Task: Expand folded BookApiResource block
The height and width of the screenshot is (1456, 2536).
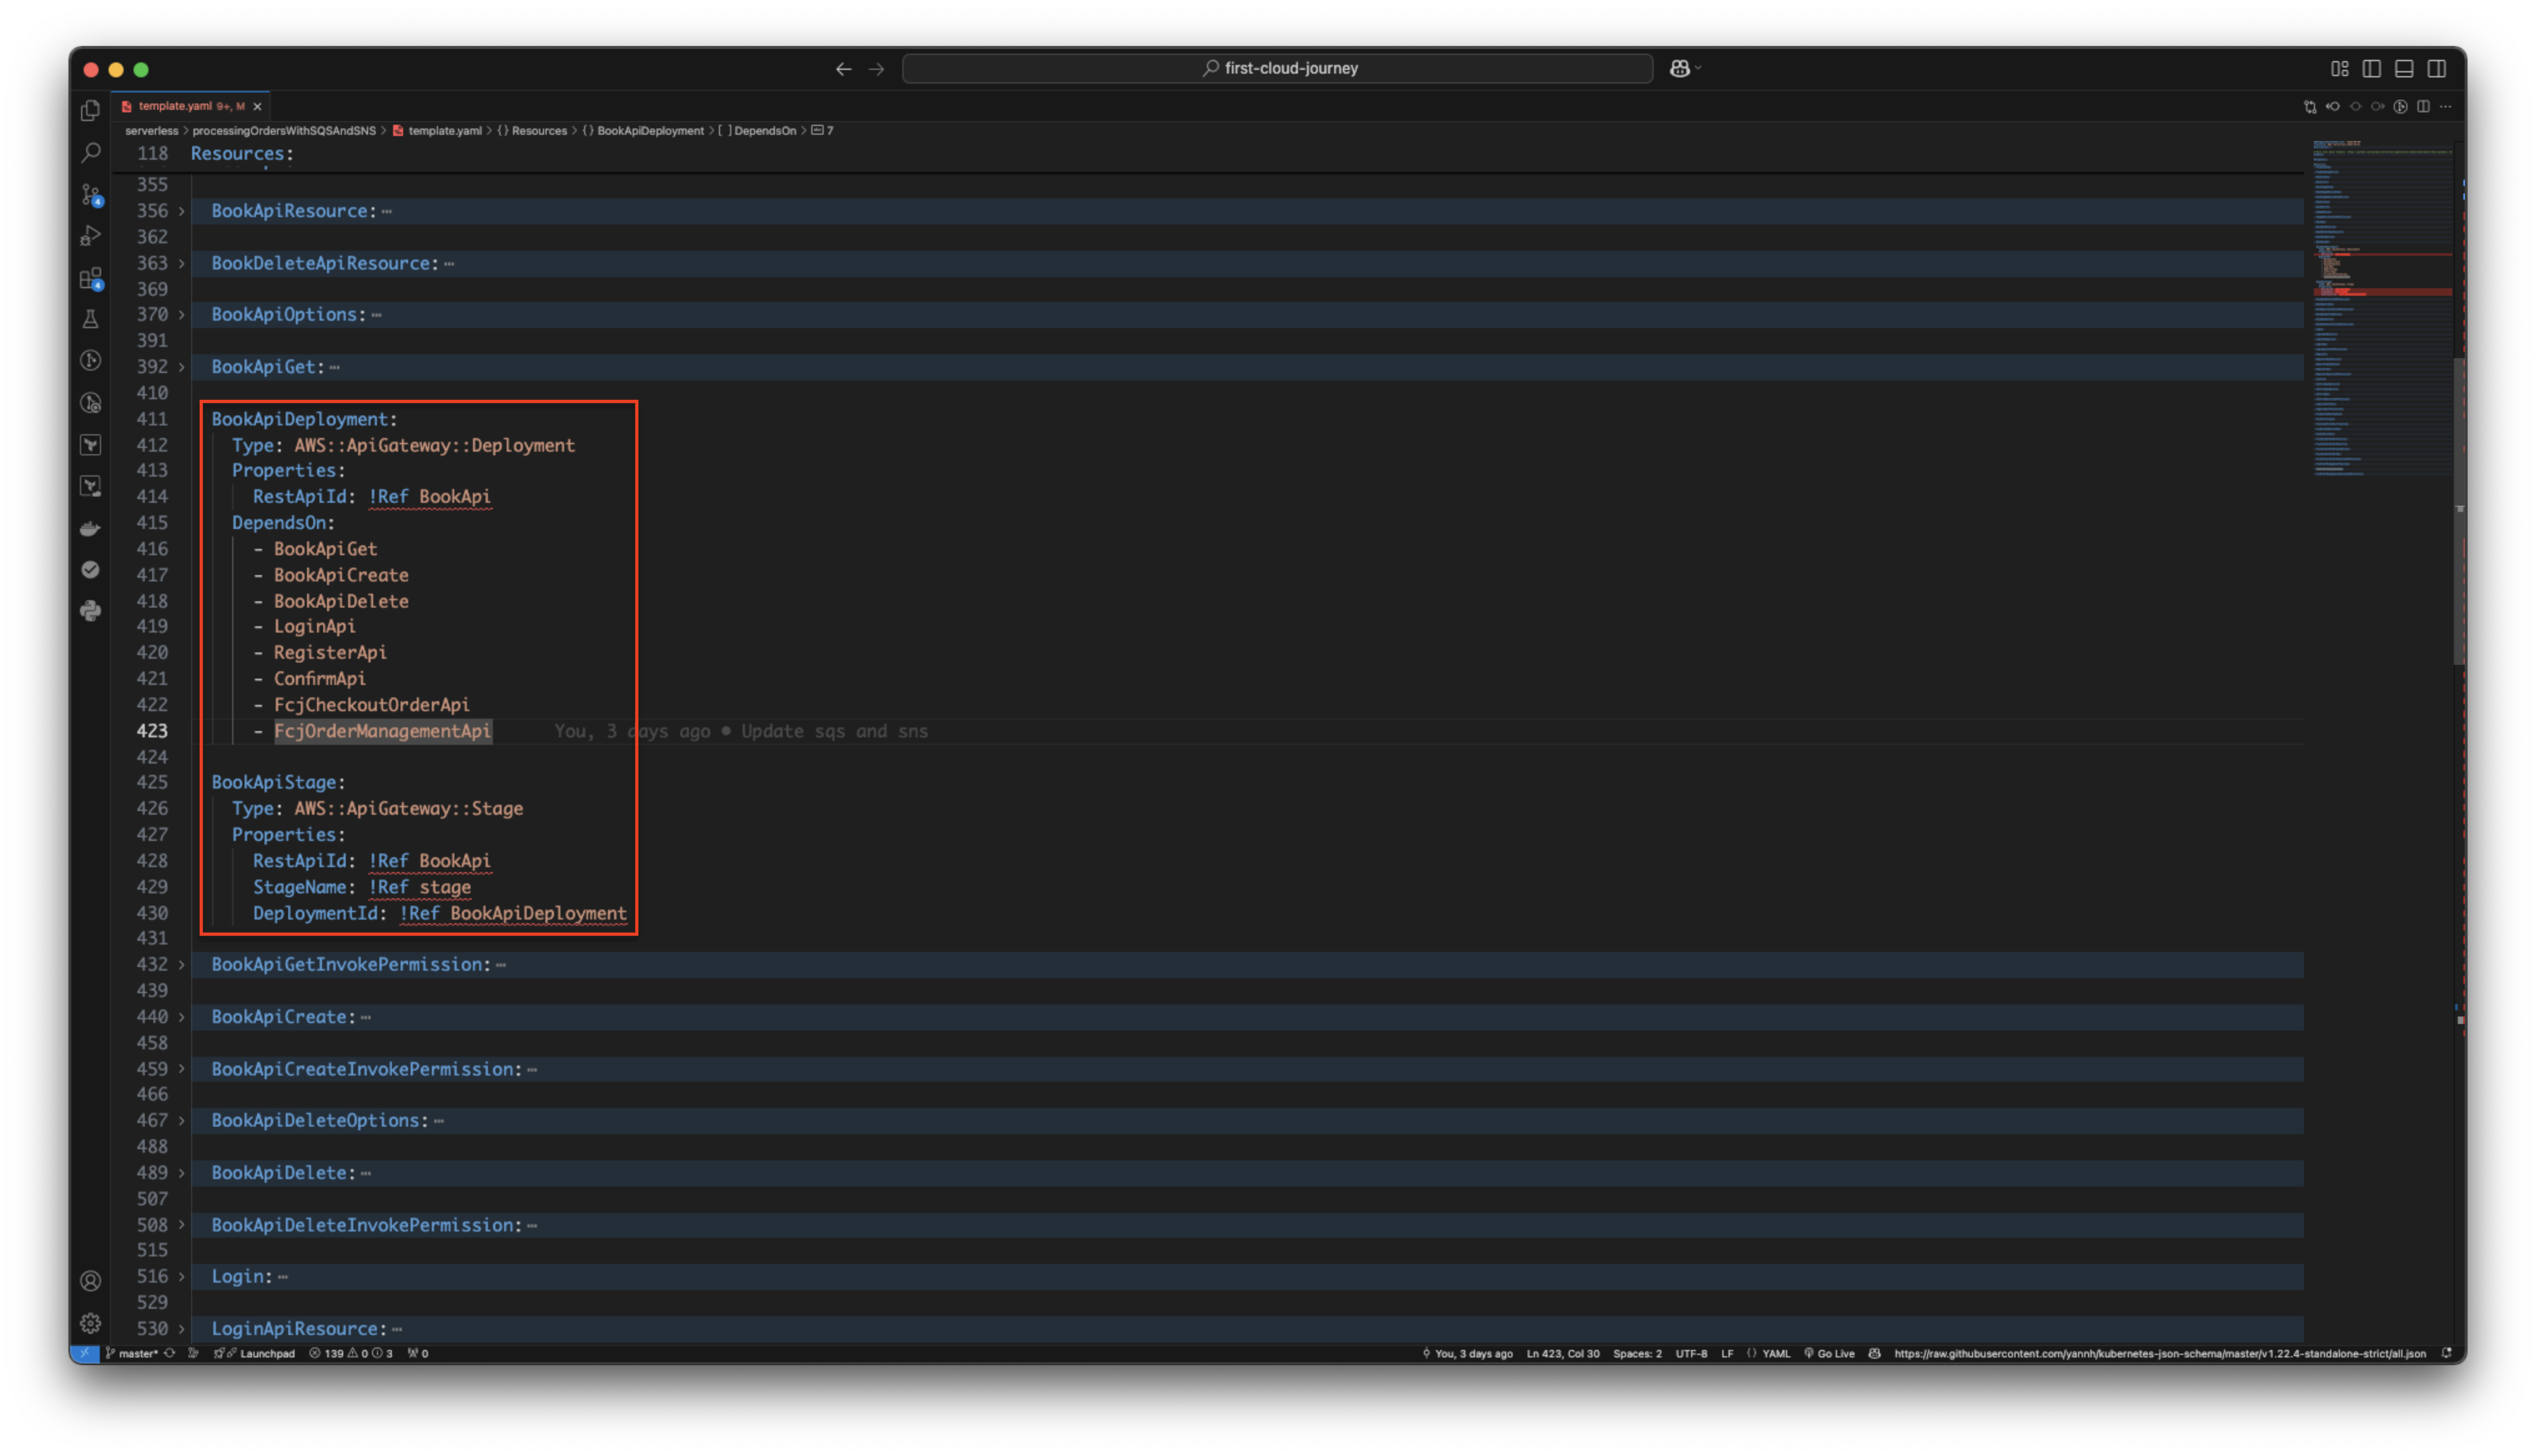Action: point(181,211)
